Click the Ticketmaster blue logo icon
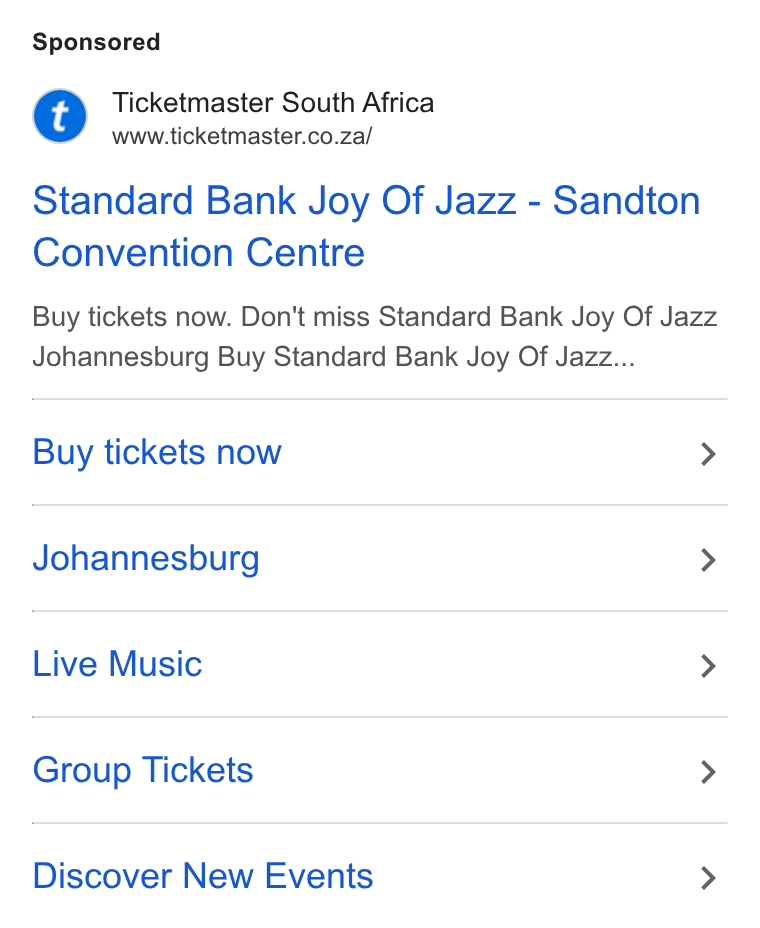This screenshot has width=760, height=928. [x=60, y=116]
